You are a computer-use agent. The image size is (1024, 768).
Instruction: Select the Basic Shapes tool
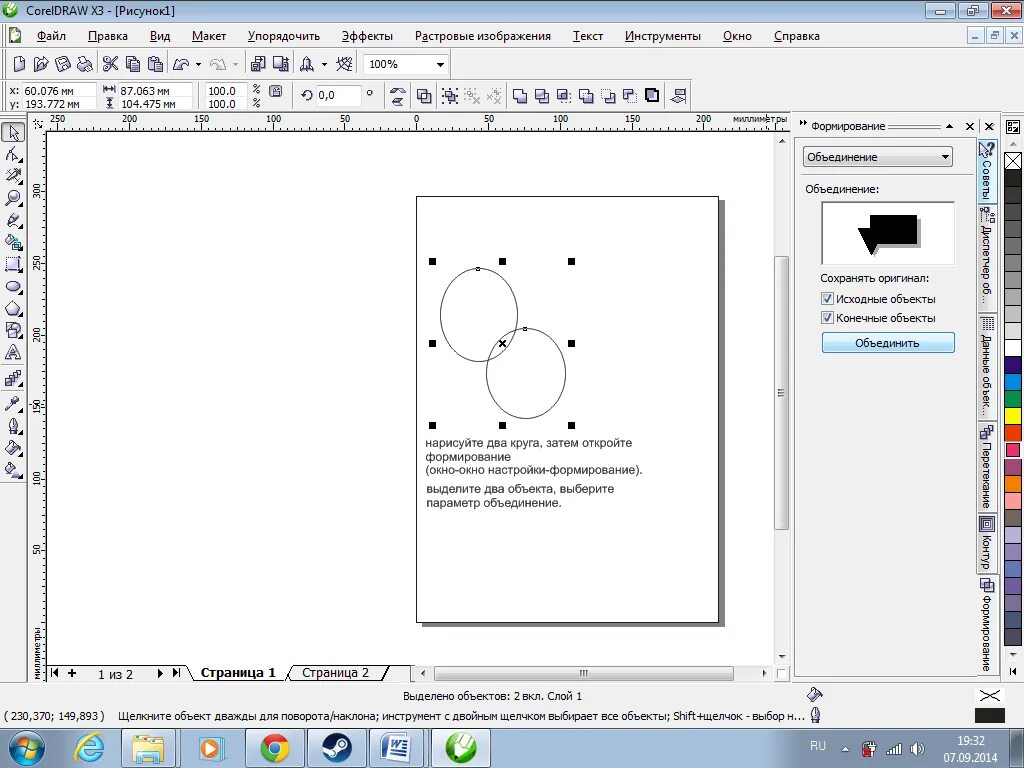(13, 330)
